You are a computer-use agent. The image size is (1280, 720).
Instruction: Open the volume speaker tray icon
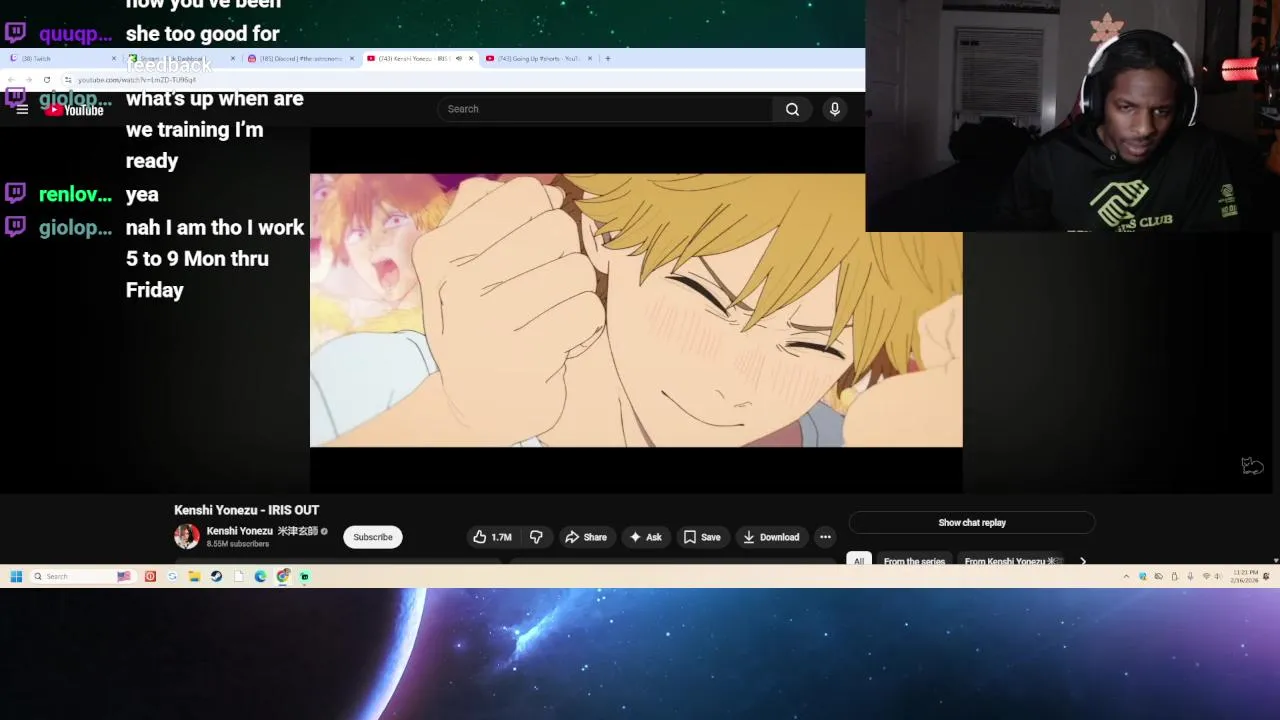point(1219,576)
